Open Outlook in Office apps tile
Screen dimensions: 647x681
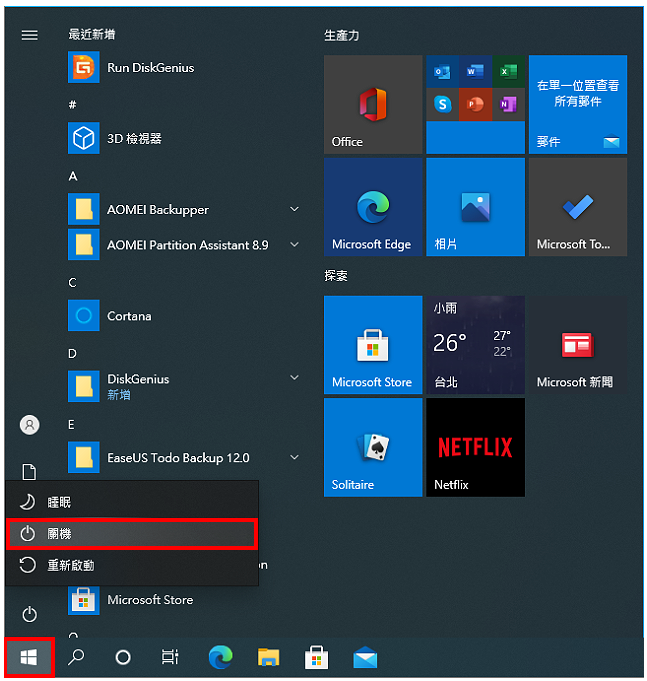pos(442,72)
